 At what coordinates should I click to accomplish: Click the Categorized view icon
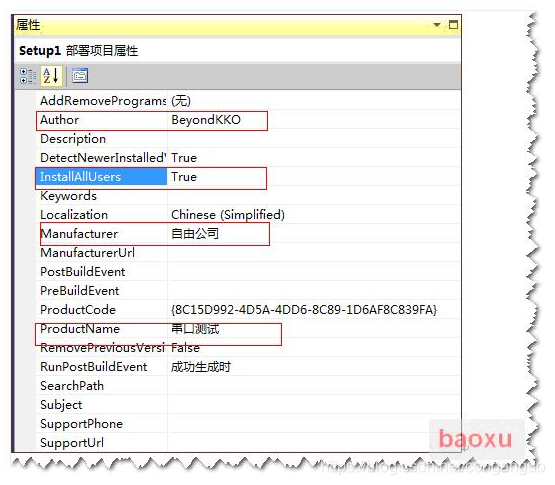pyautogui.click(x=28, y=76)
